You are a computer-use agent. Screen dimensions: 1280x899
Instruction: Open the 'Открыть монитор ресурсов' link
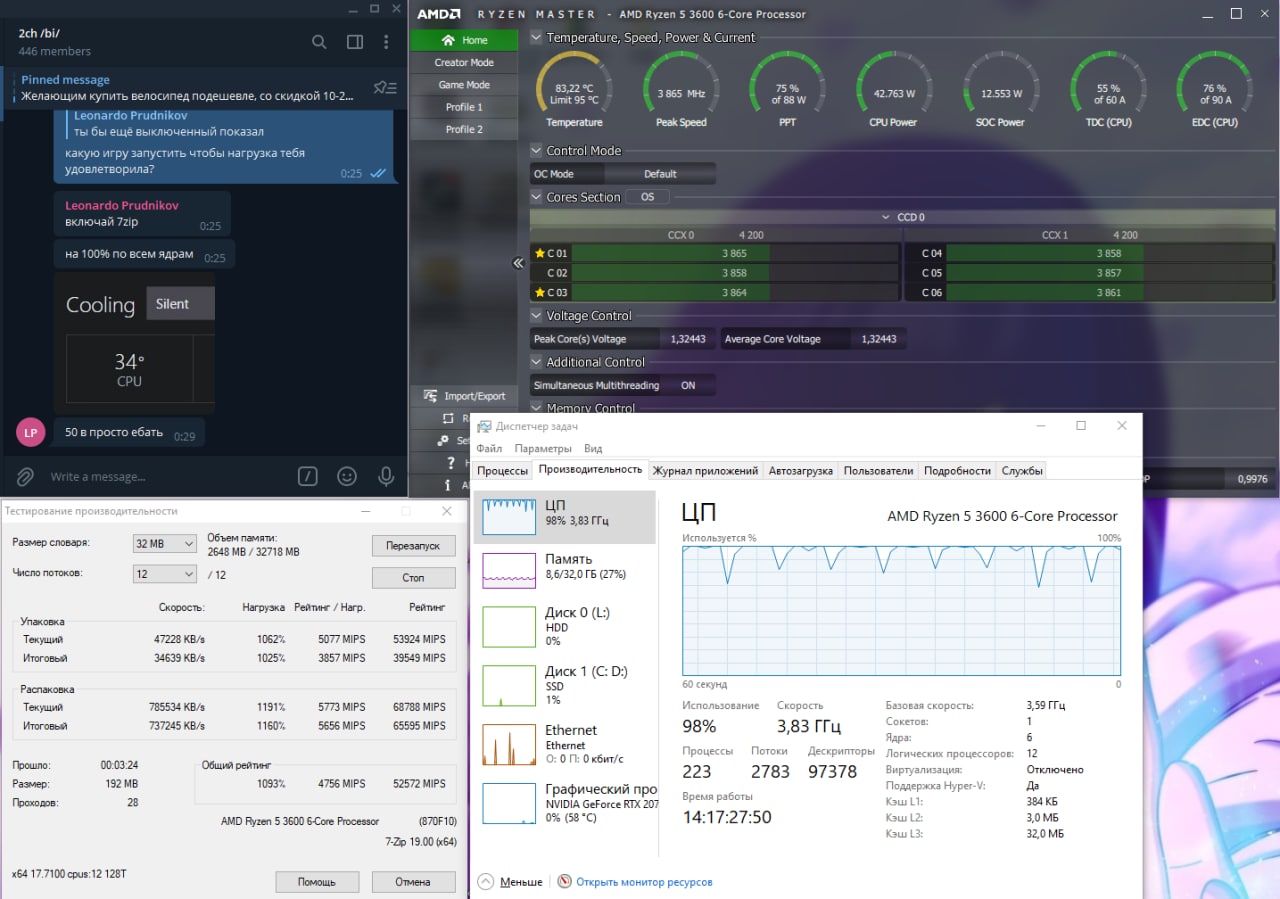point(644,882)
